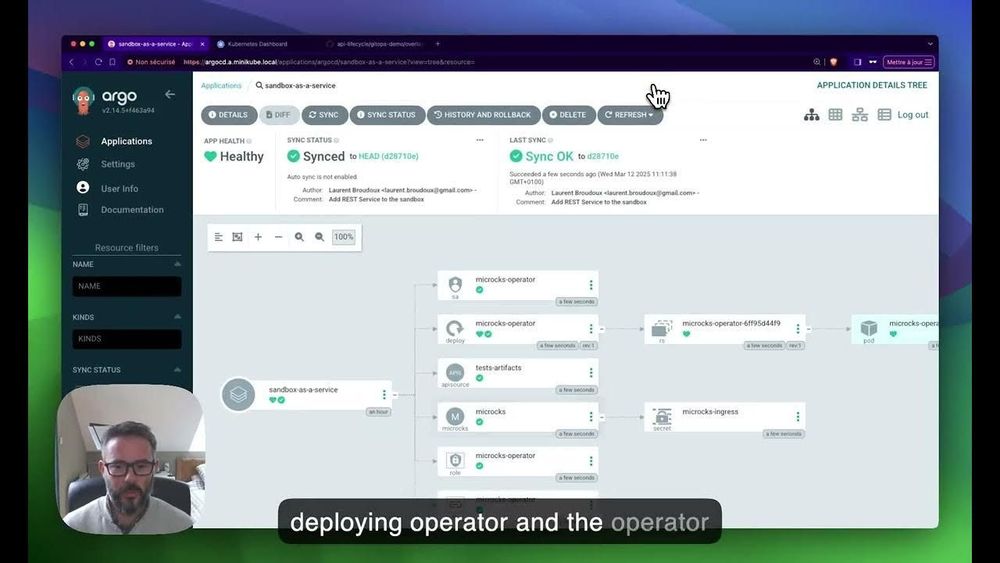Open menu for microcks-operator-6ff95d44f9 replicaset

coord(797,329)
